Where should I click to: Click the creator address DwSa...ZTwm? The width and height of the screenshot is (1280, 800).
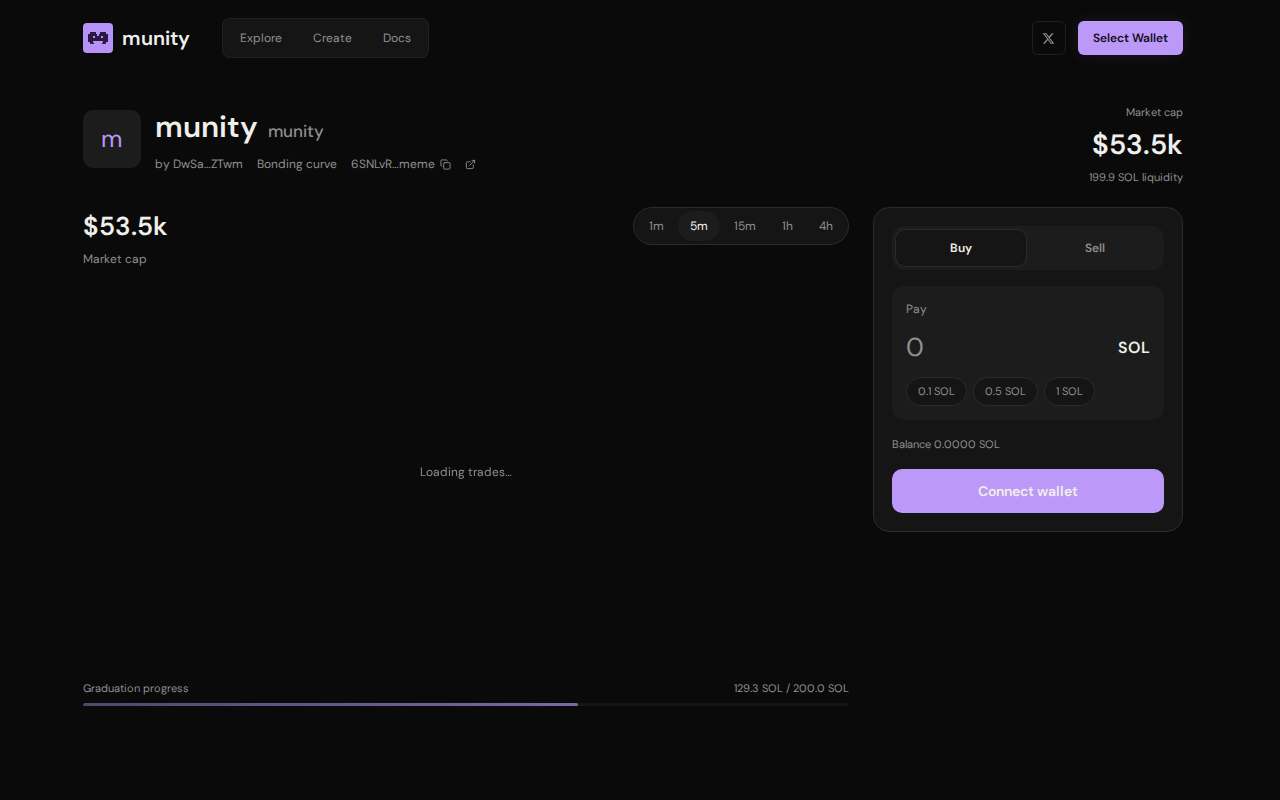click(208, 164)
